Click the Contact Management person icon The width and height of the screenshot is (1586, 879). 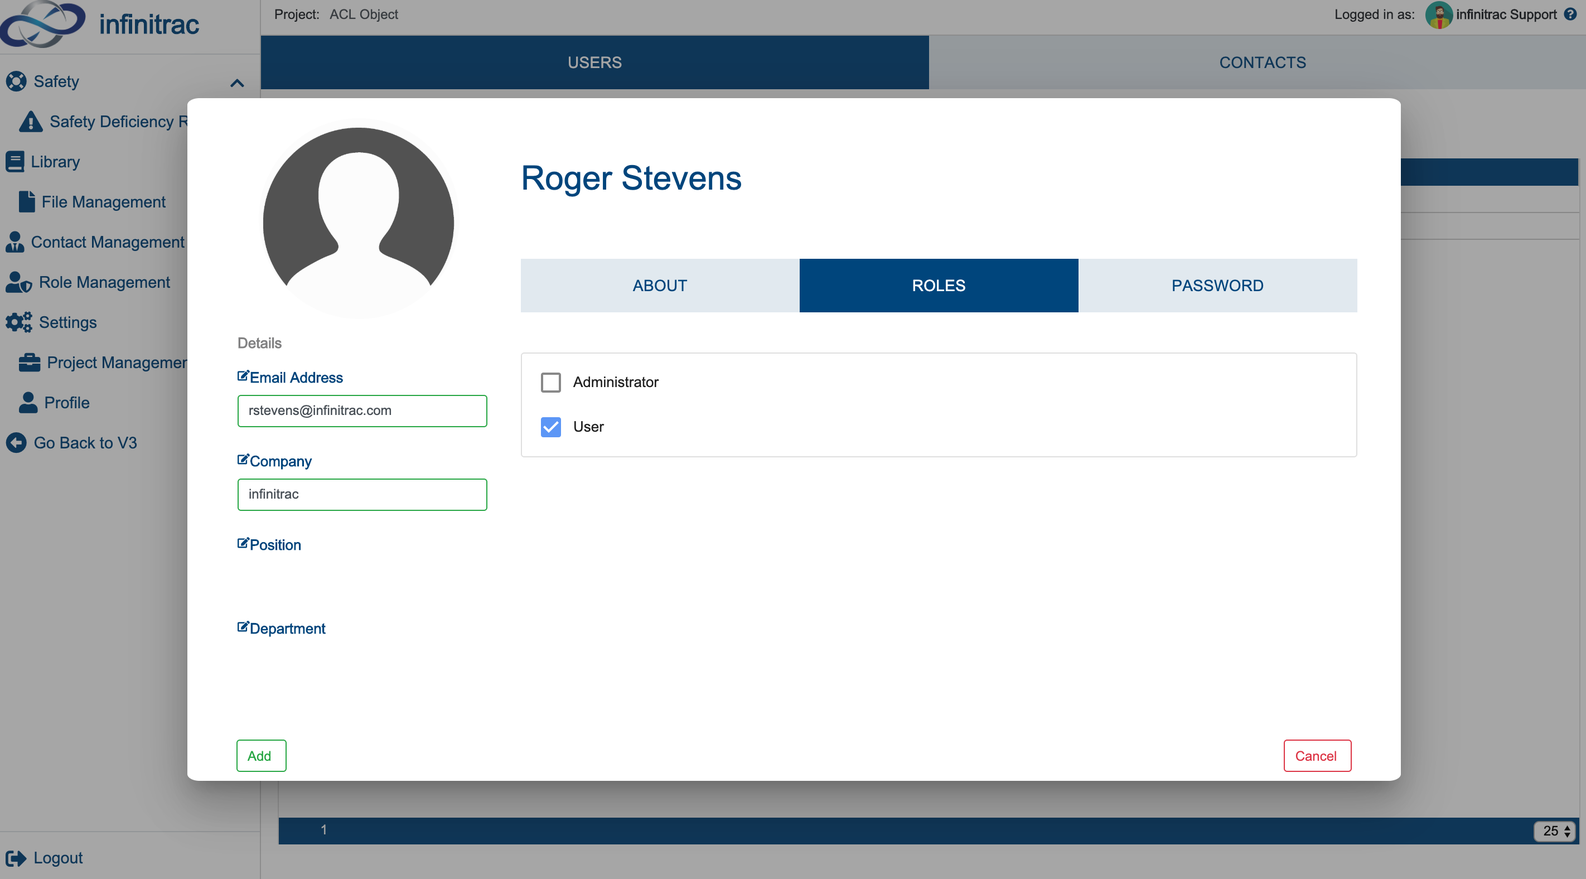(x=15, y=242)
